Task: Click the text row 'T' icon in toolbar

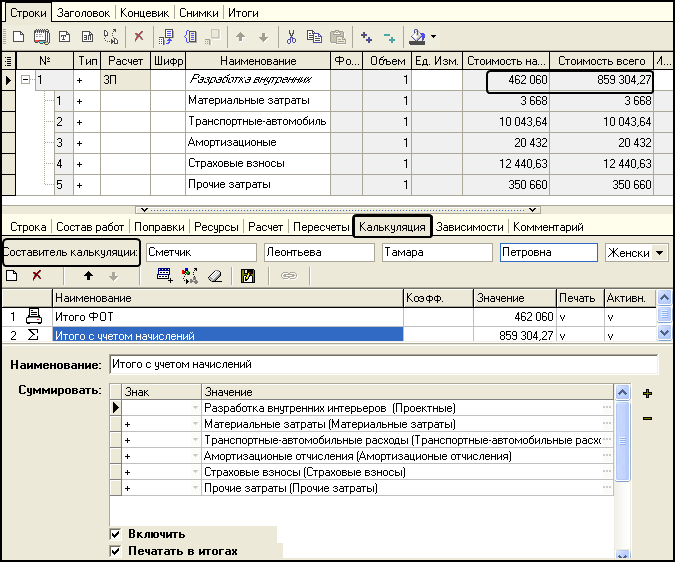Action: click(65, 37)
